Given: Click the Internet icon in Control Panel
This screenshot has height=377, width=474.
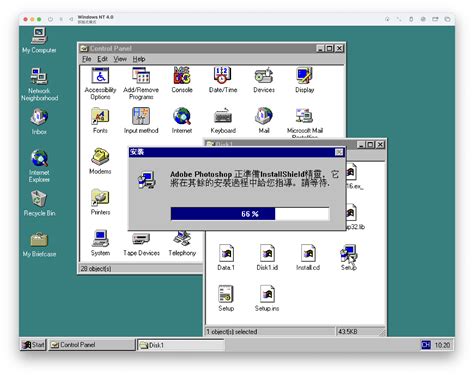Looking at the screenshot, I should click(182, 121).
